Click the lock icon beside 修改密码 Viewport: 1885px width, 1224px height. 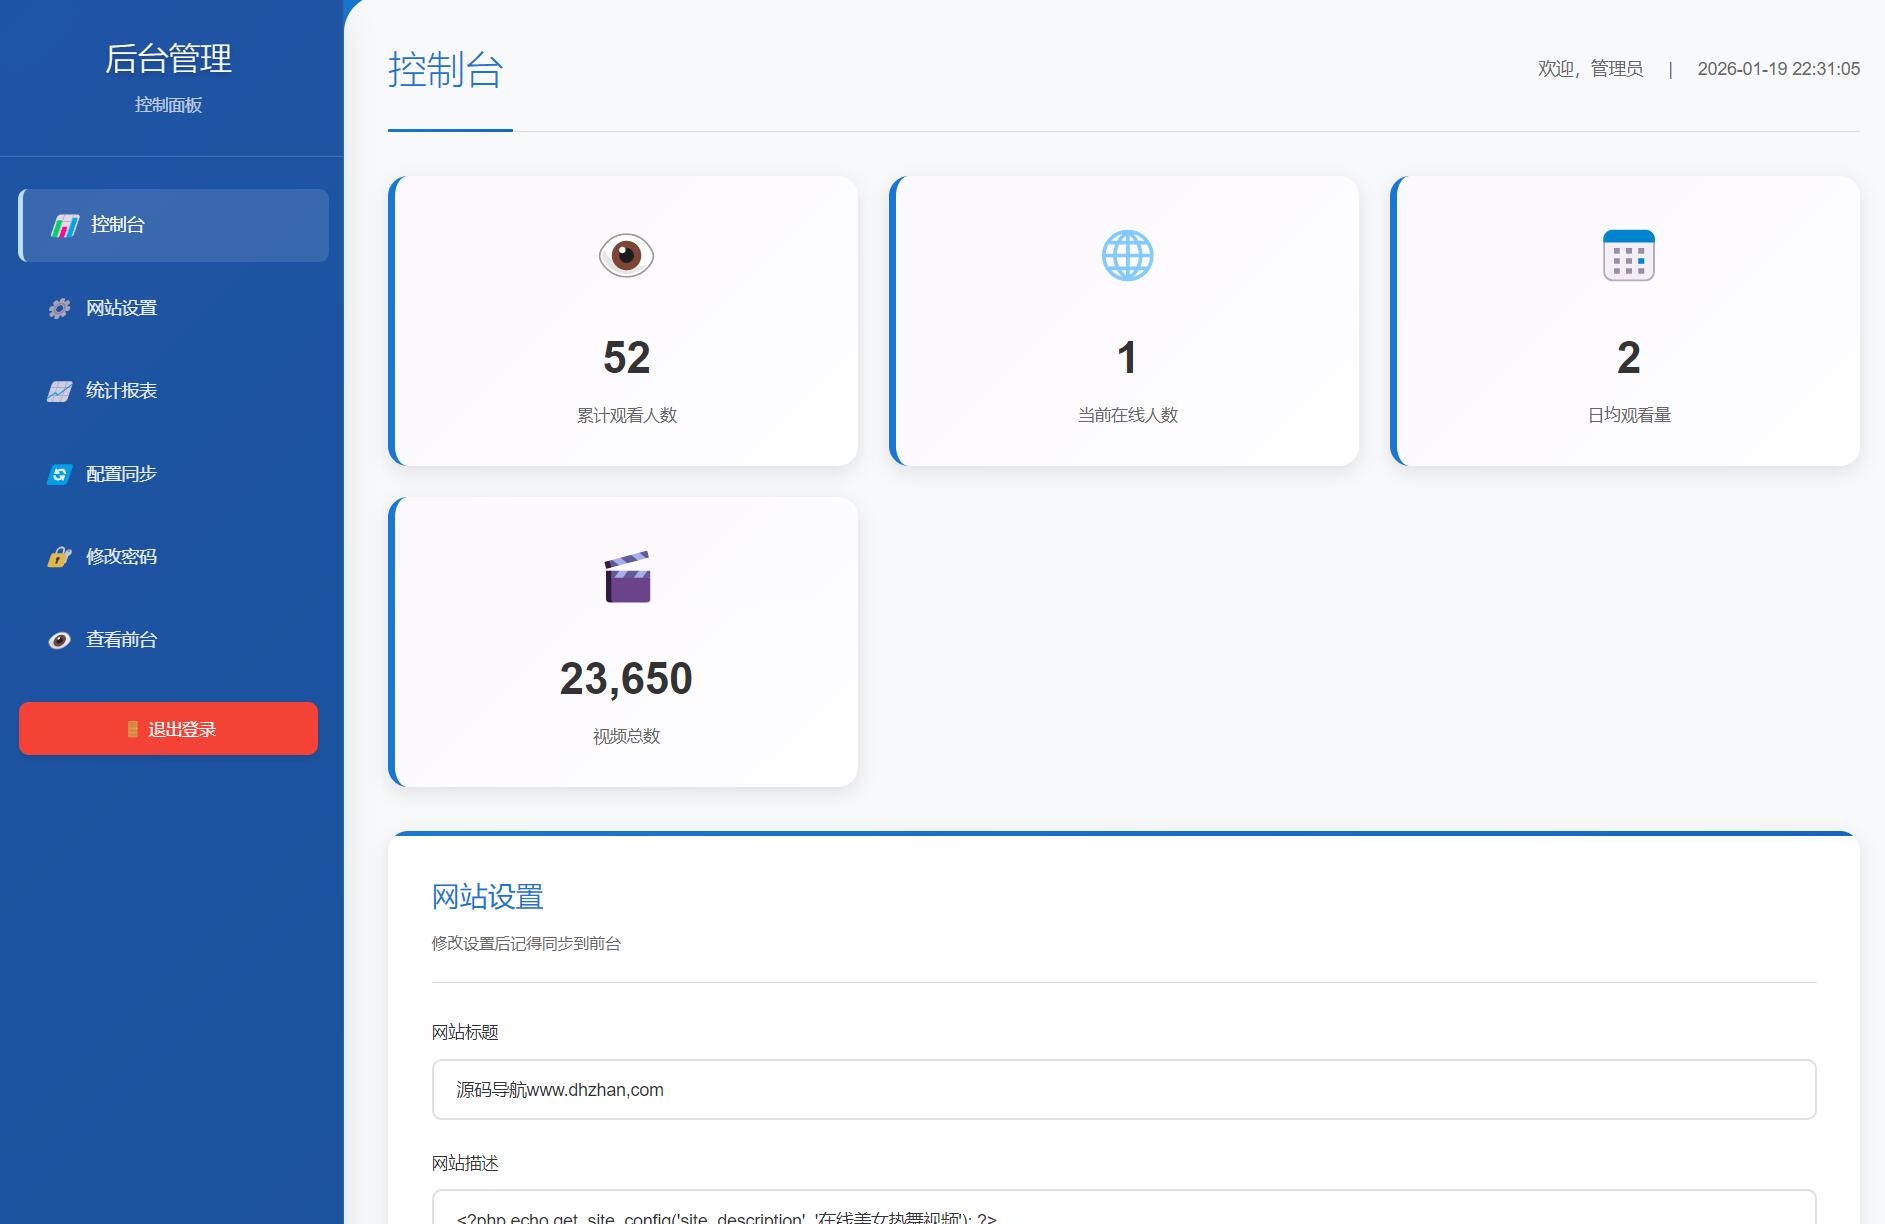[60, 558]
